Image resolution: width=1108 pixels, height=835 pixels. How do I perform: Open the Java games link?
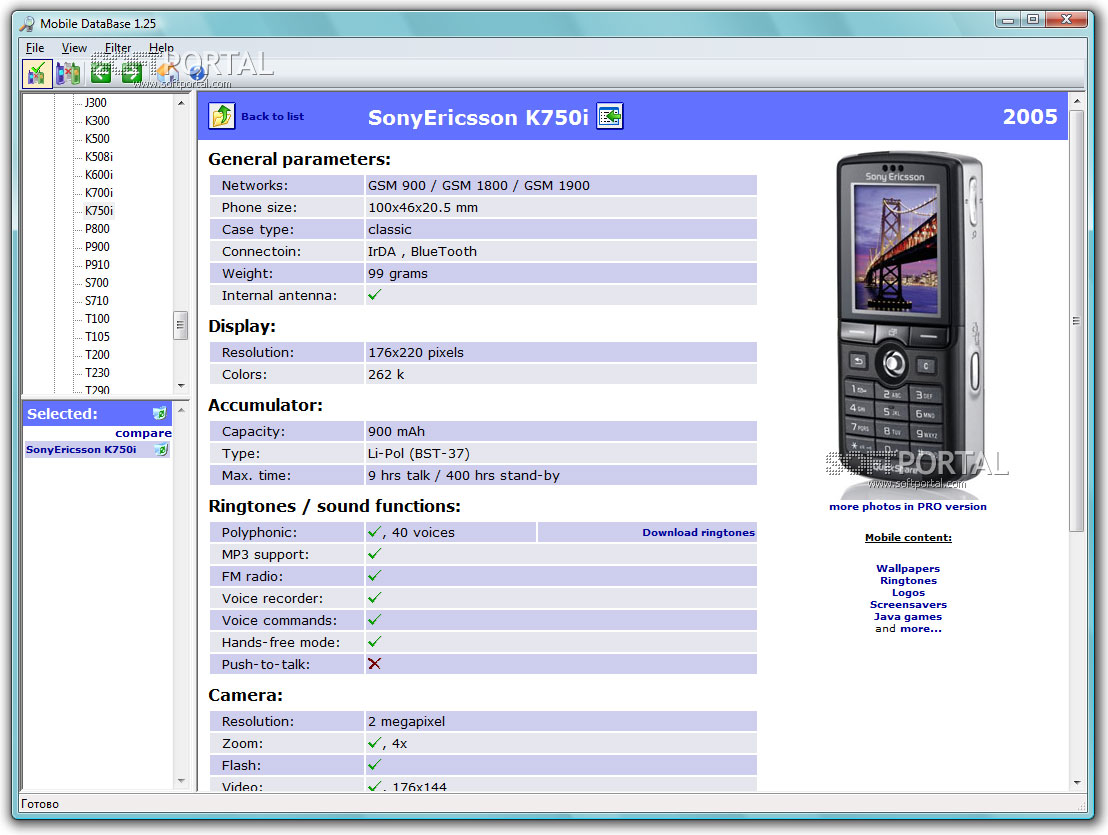pyautogui.click(x=908, y=617)
